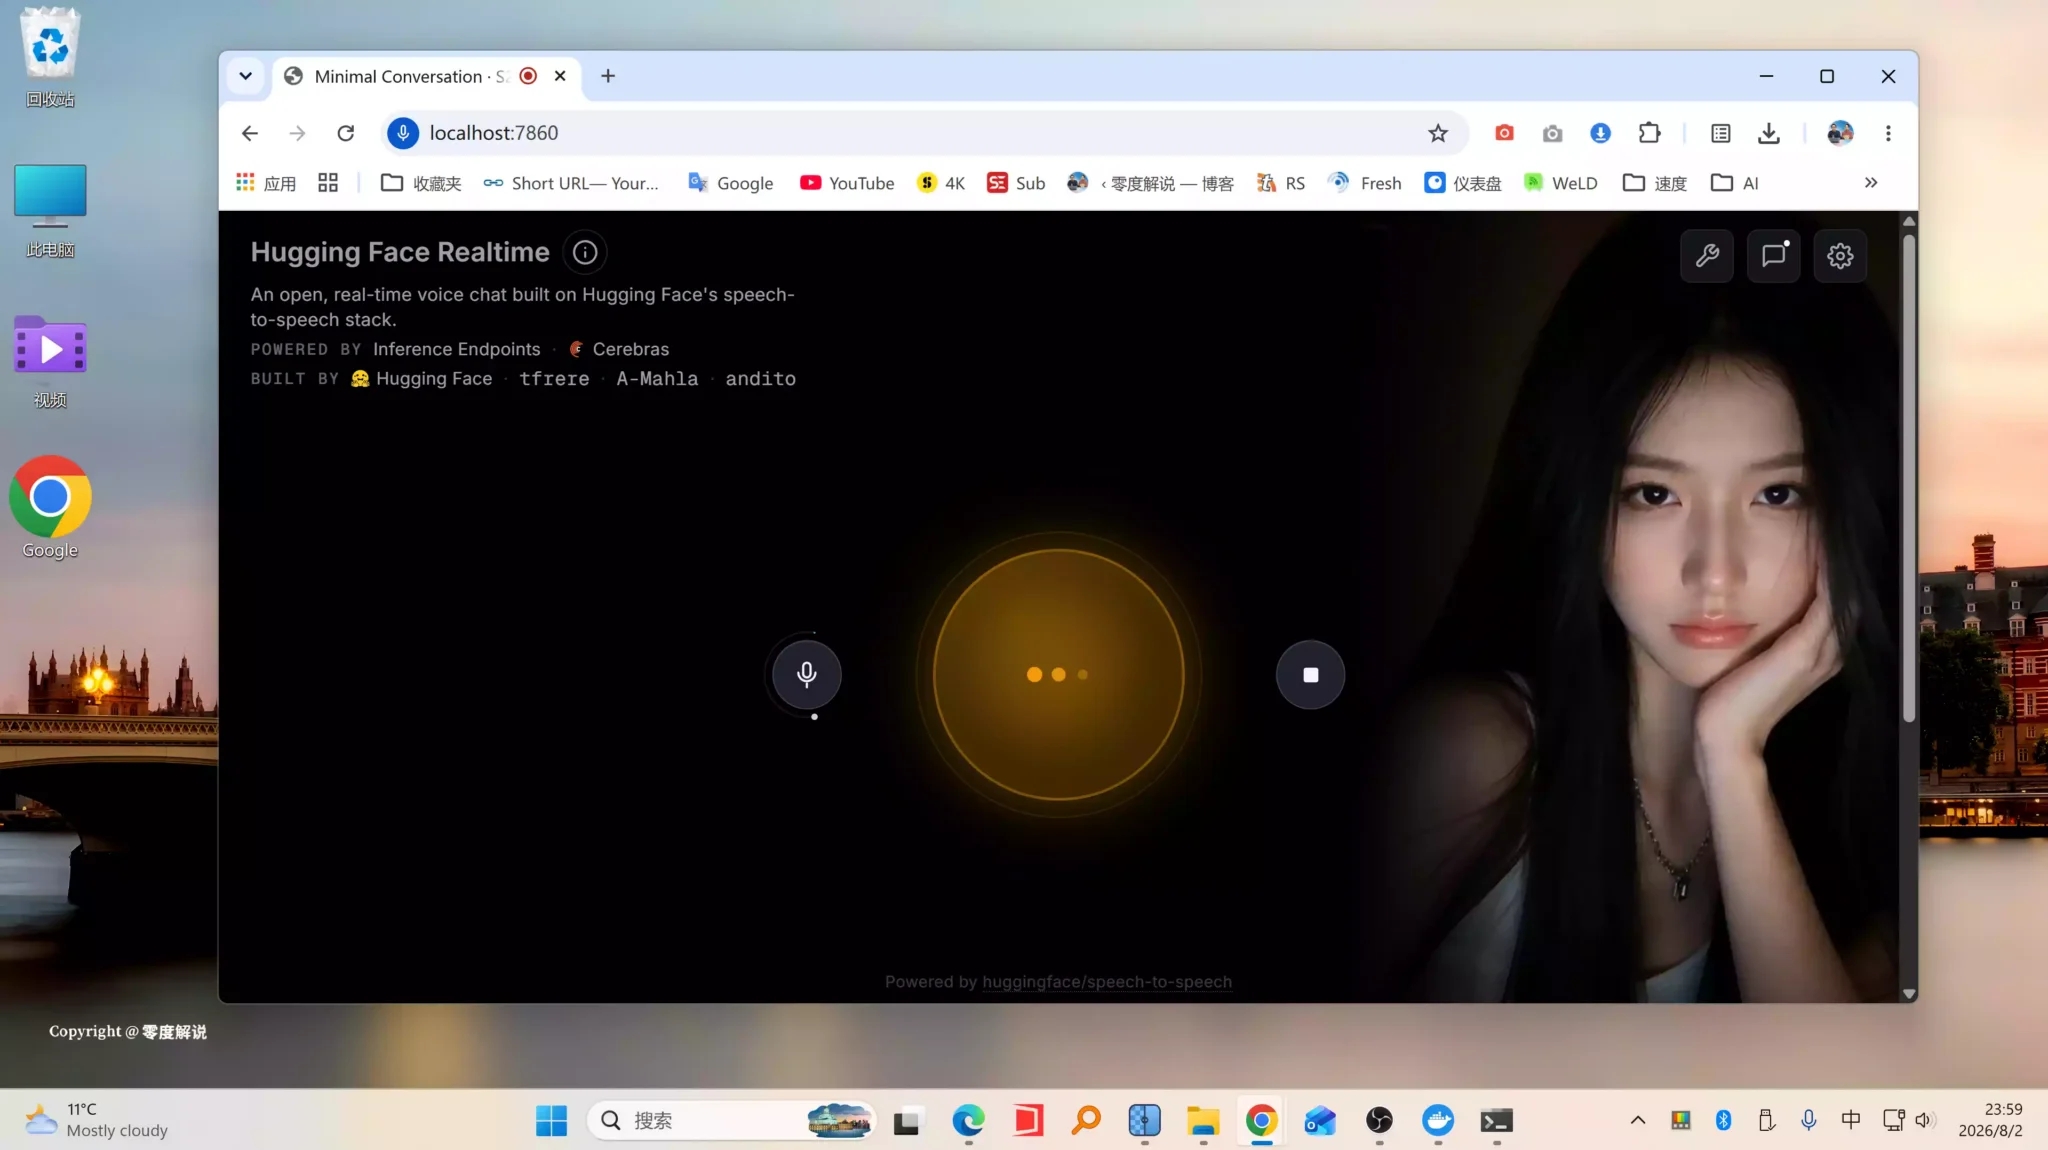Open the Chrome three-dot menu
Viewport: 2048px width, 1150px height.
(x=1888, y=133)
